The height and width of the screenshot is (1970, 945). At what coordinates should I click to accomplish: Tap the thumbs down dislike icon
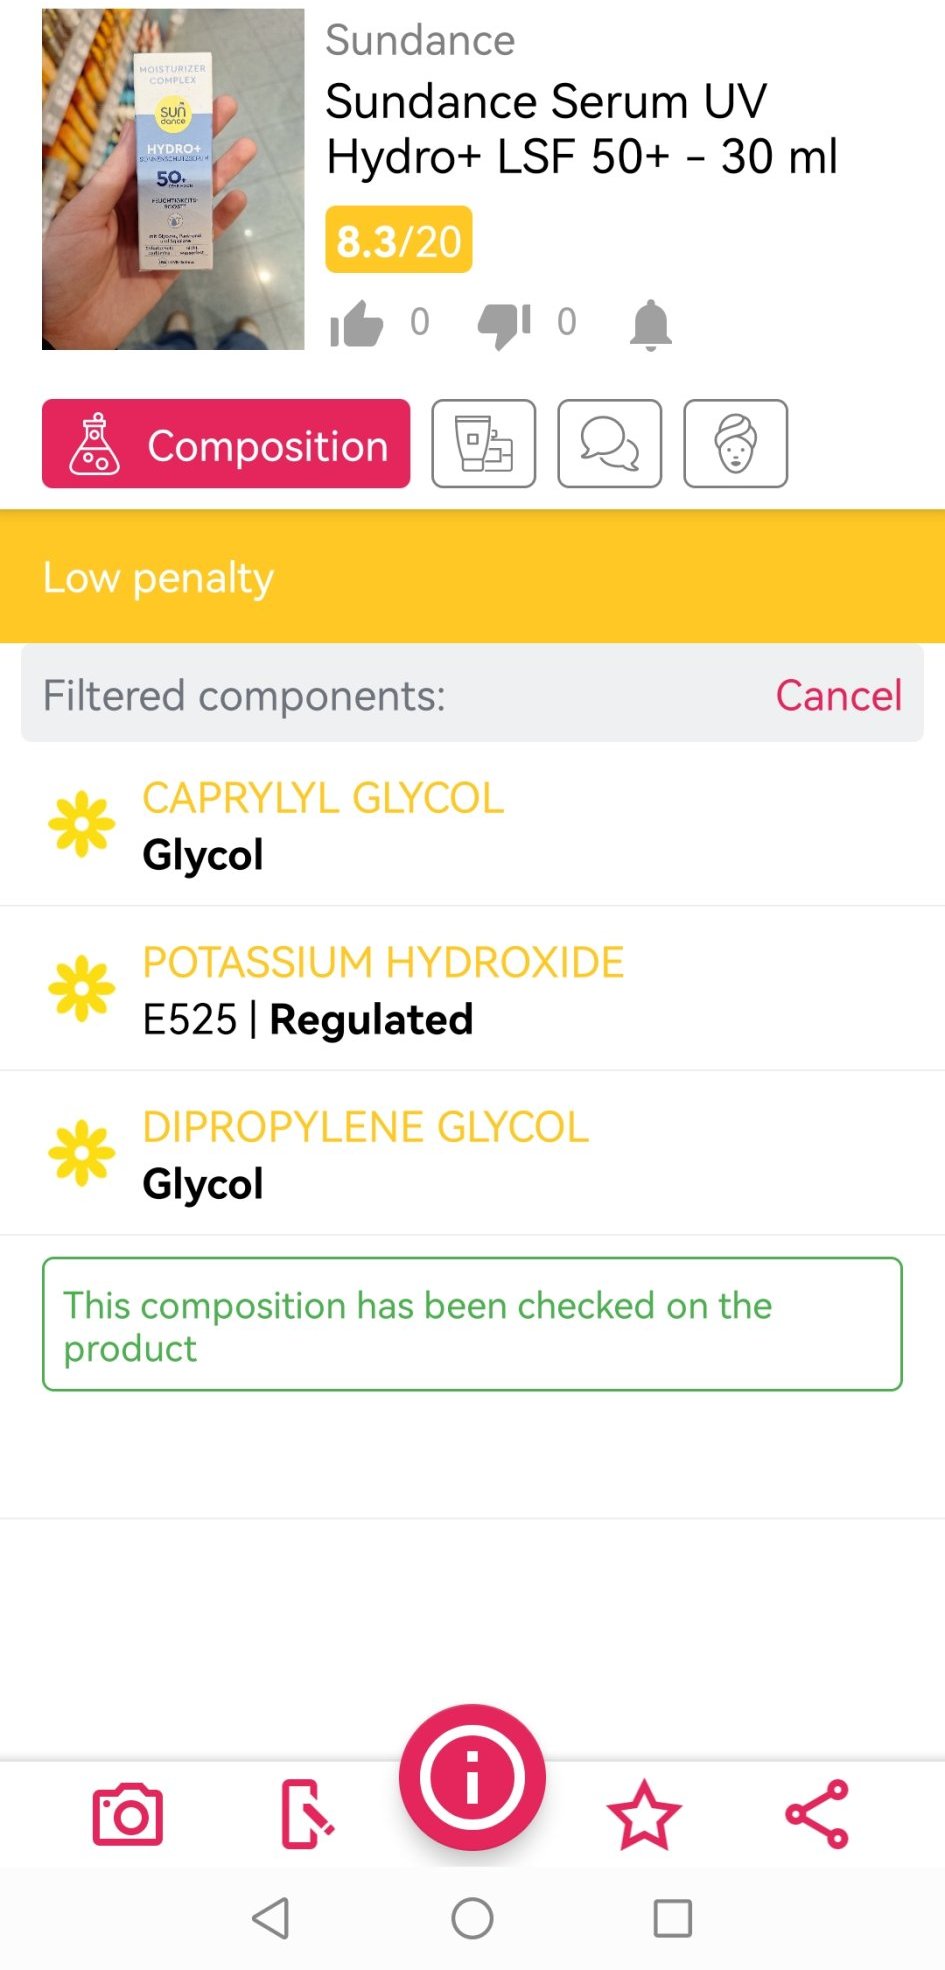tap(503, 324)
